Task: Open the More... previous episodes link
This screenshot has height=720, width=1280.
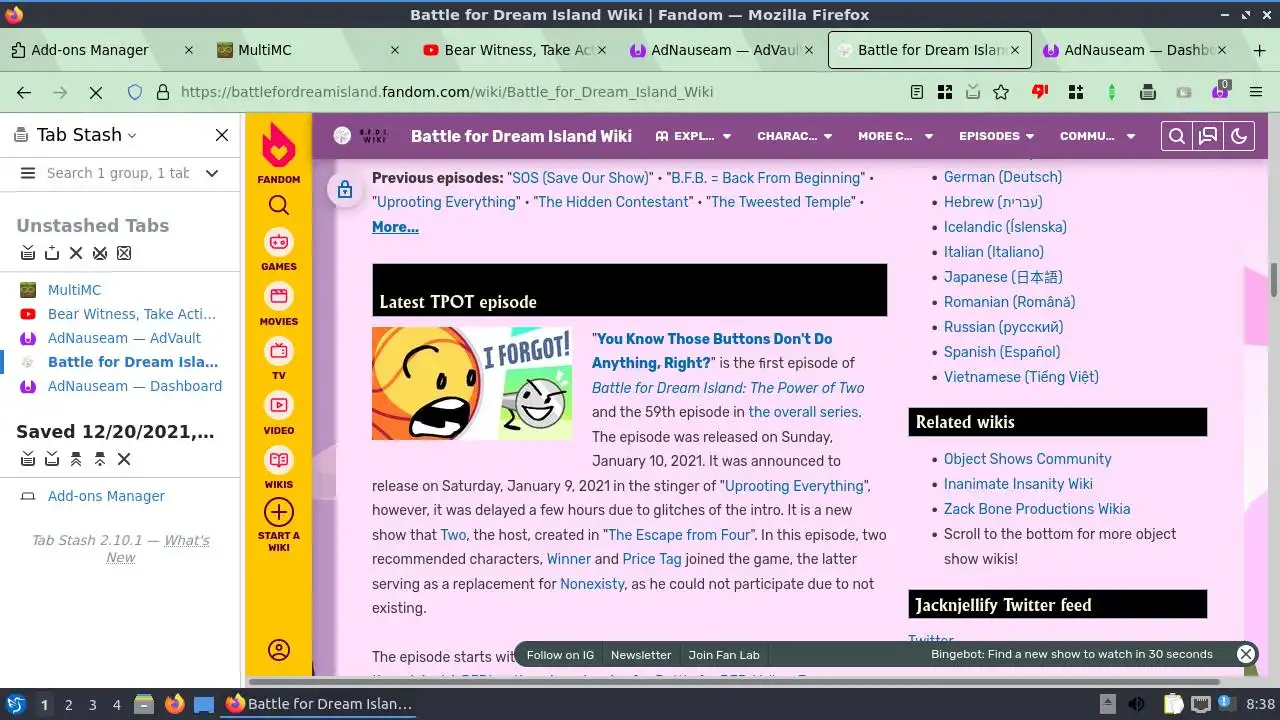Action: (x=395, y=227)
